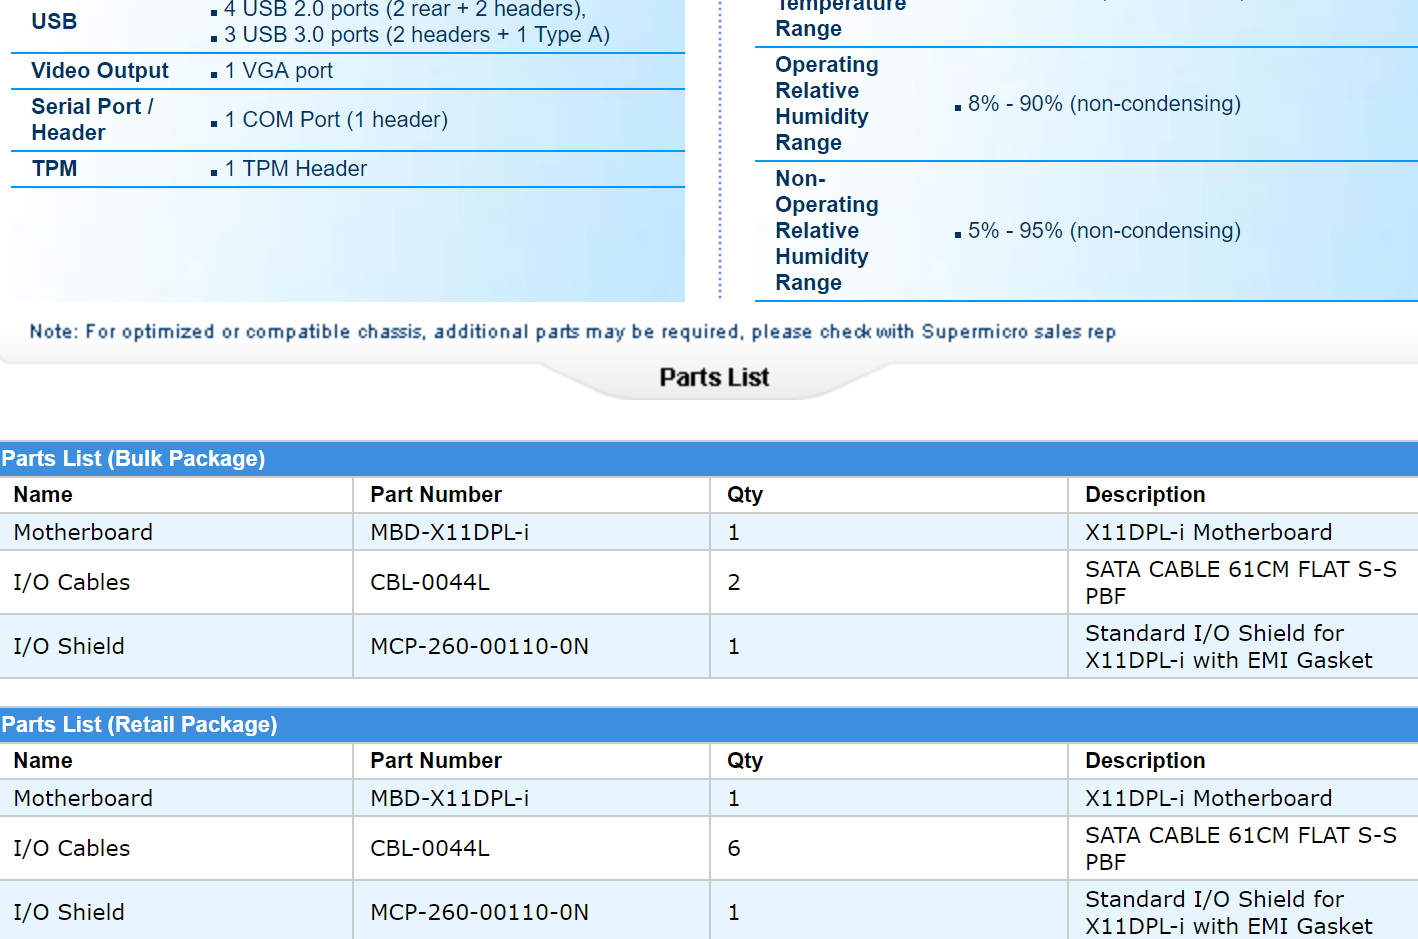Click the "Serial Port / Header" label
Image resolution: width=1418 pixels, height=939 pixels.
pos(92,120)
